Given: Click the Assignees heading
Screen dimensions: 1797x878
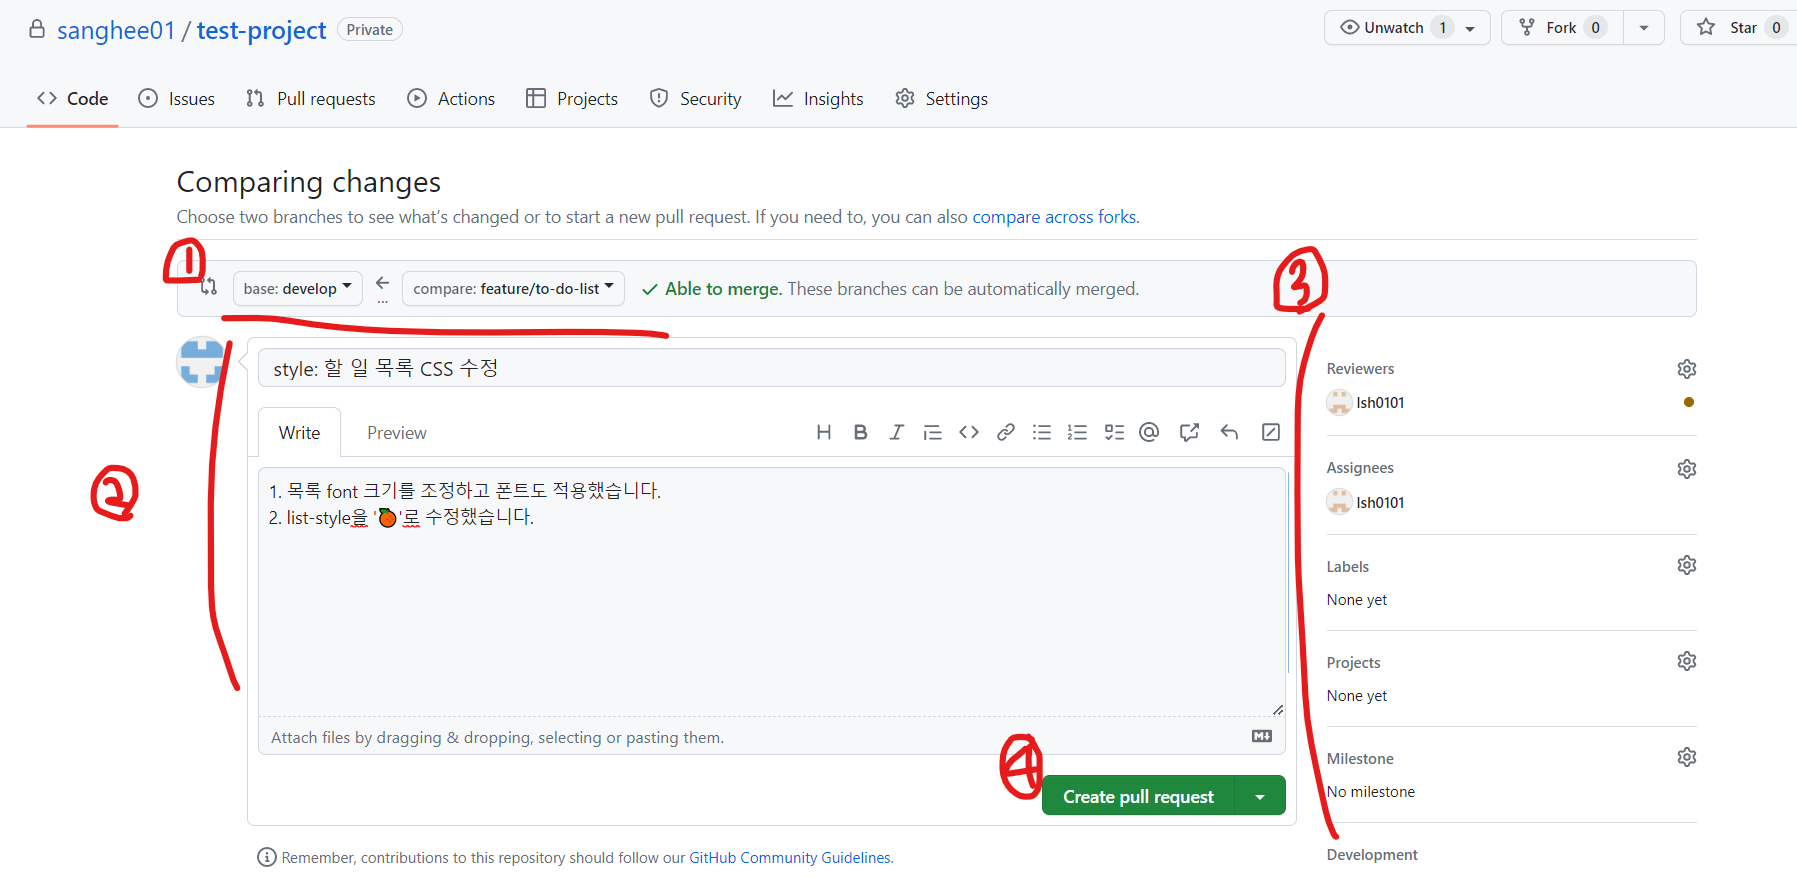Looking at the screenshot, I should click(1360, 468).
